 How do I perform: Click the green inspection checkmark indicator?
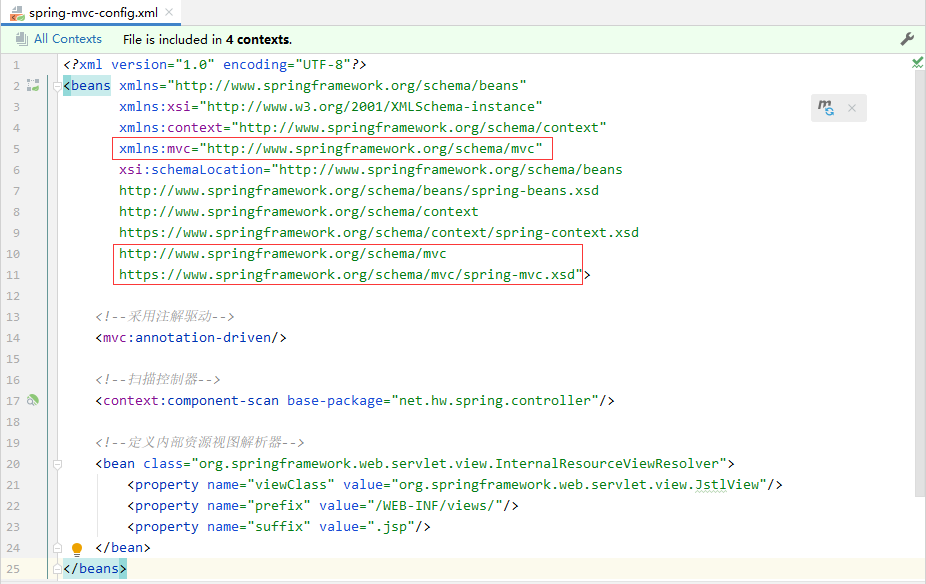pos(917,62)
